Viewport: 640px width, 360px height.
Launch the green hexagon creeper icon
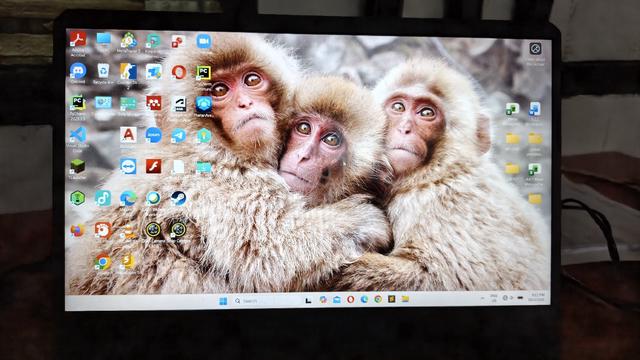pos(78,198)
